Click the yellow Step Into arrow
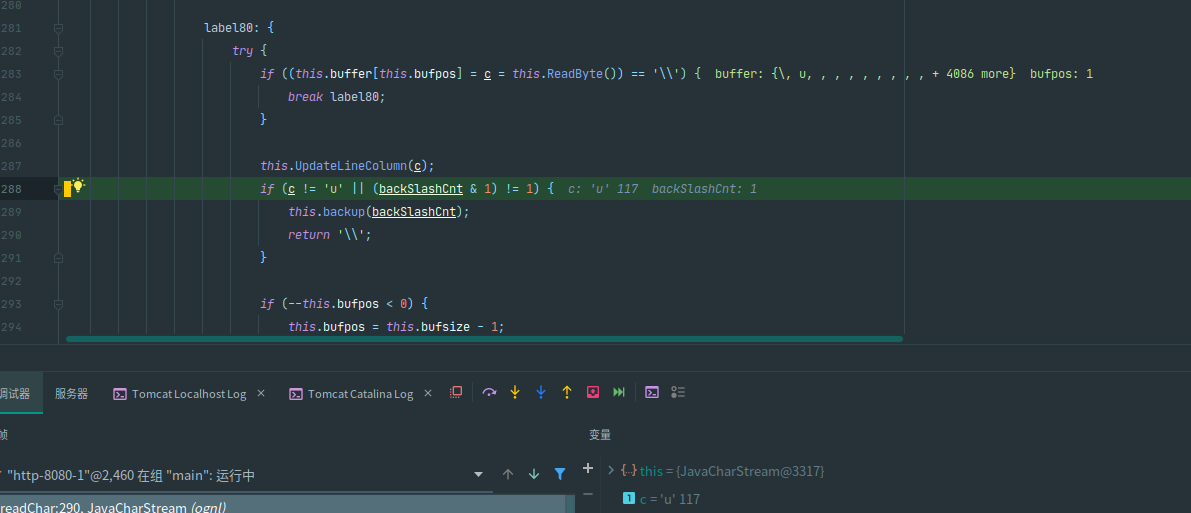 (x=515, y=393)
